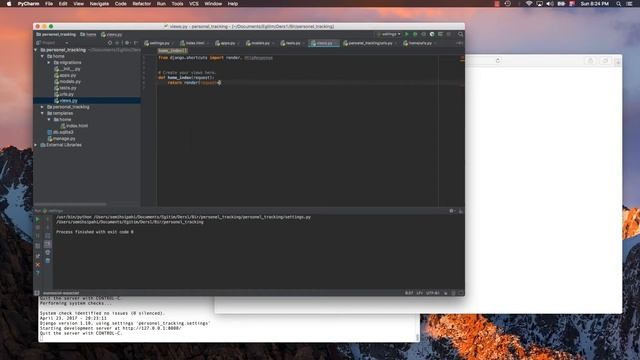Image resolution: width=640 pixels, height=360 pixels.
Task: Click terminal line 'Quit the server with CONTROL-C.'
Action: pyautogui.click(x=81, y=333)
